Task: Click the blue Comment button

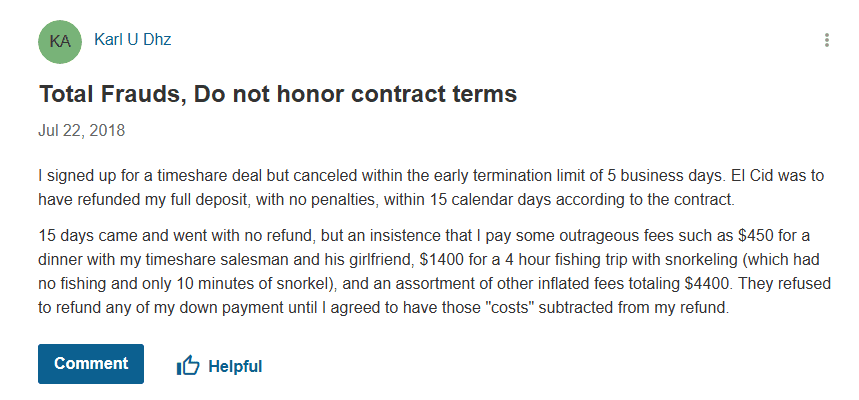Action: [91, 364]
